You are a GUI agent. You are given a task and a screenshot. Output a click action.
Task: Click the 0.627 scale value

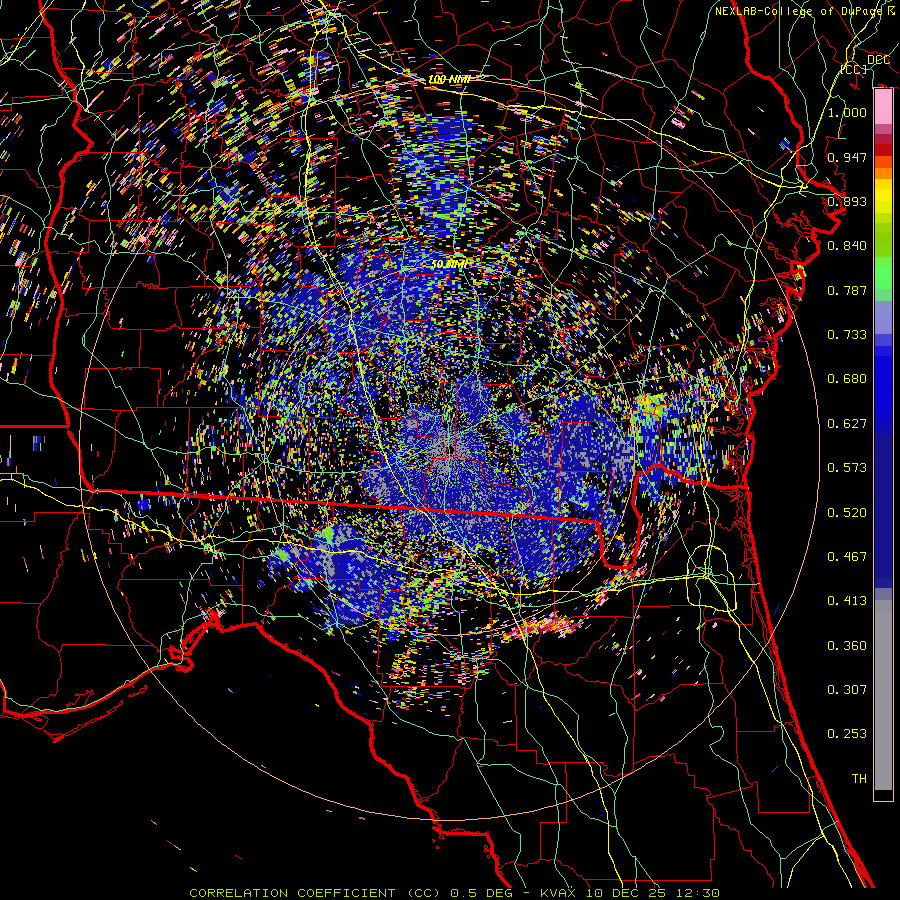point(847,424)
